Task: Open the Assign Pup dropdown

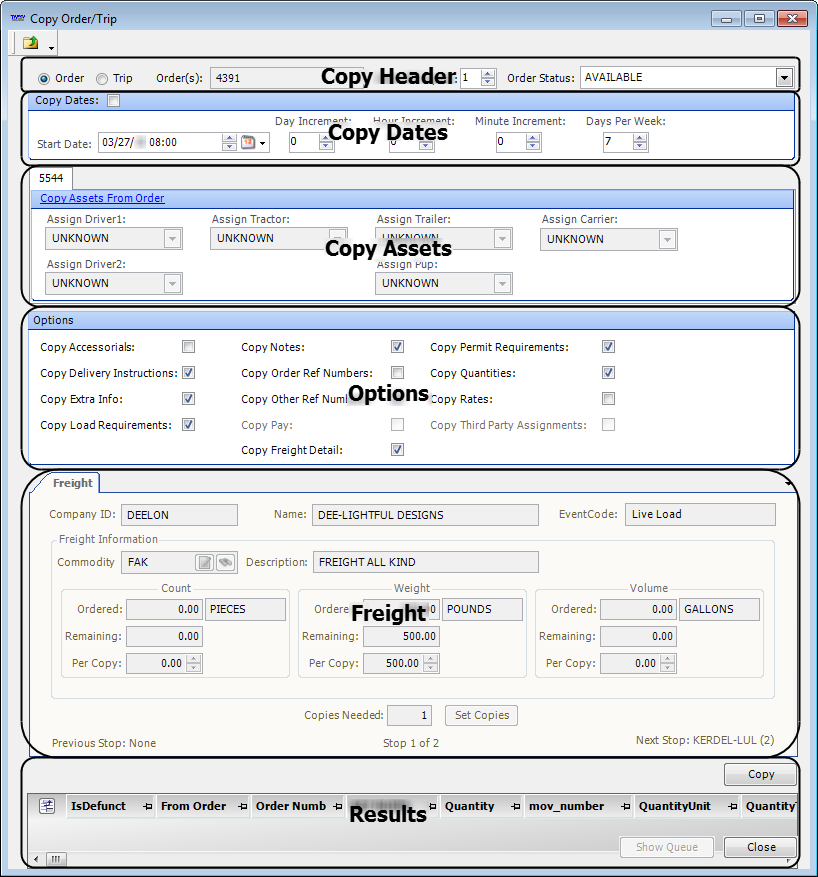Action: click(502, 284)
